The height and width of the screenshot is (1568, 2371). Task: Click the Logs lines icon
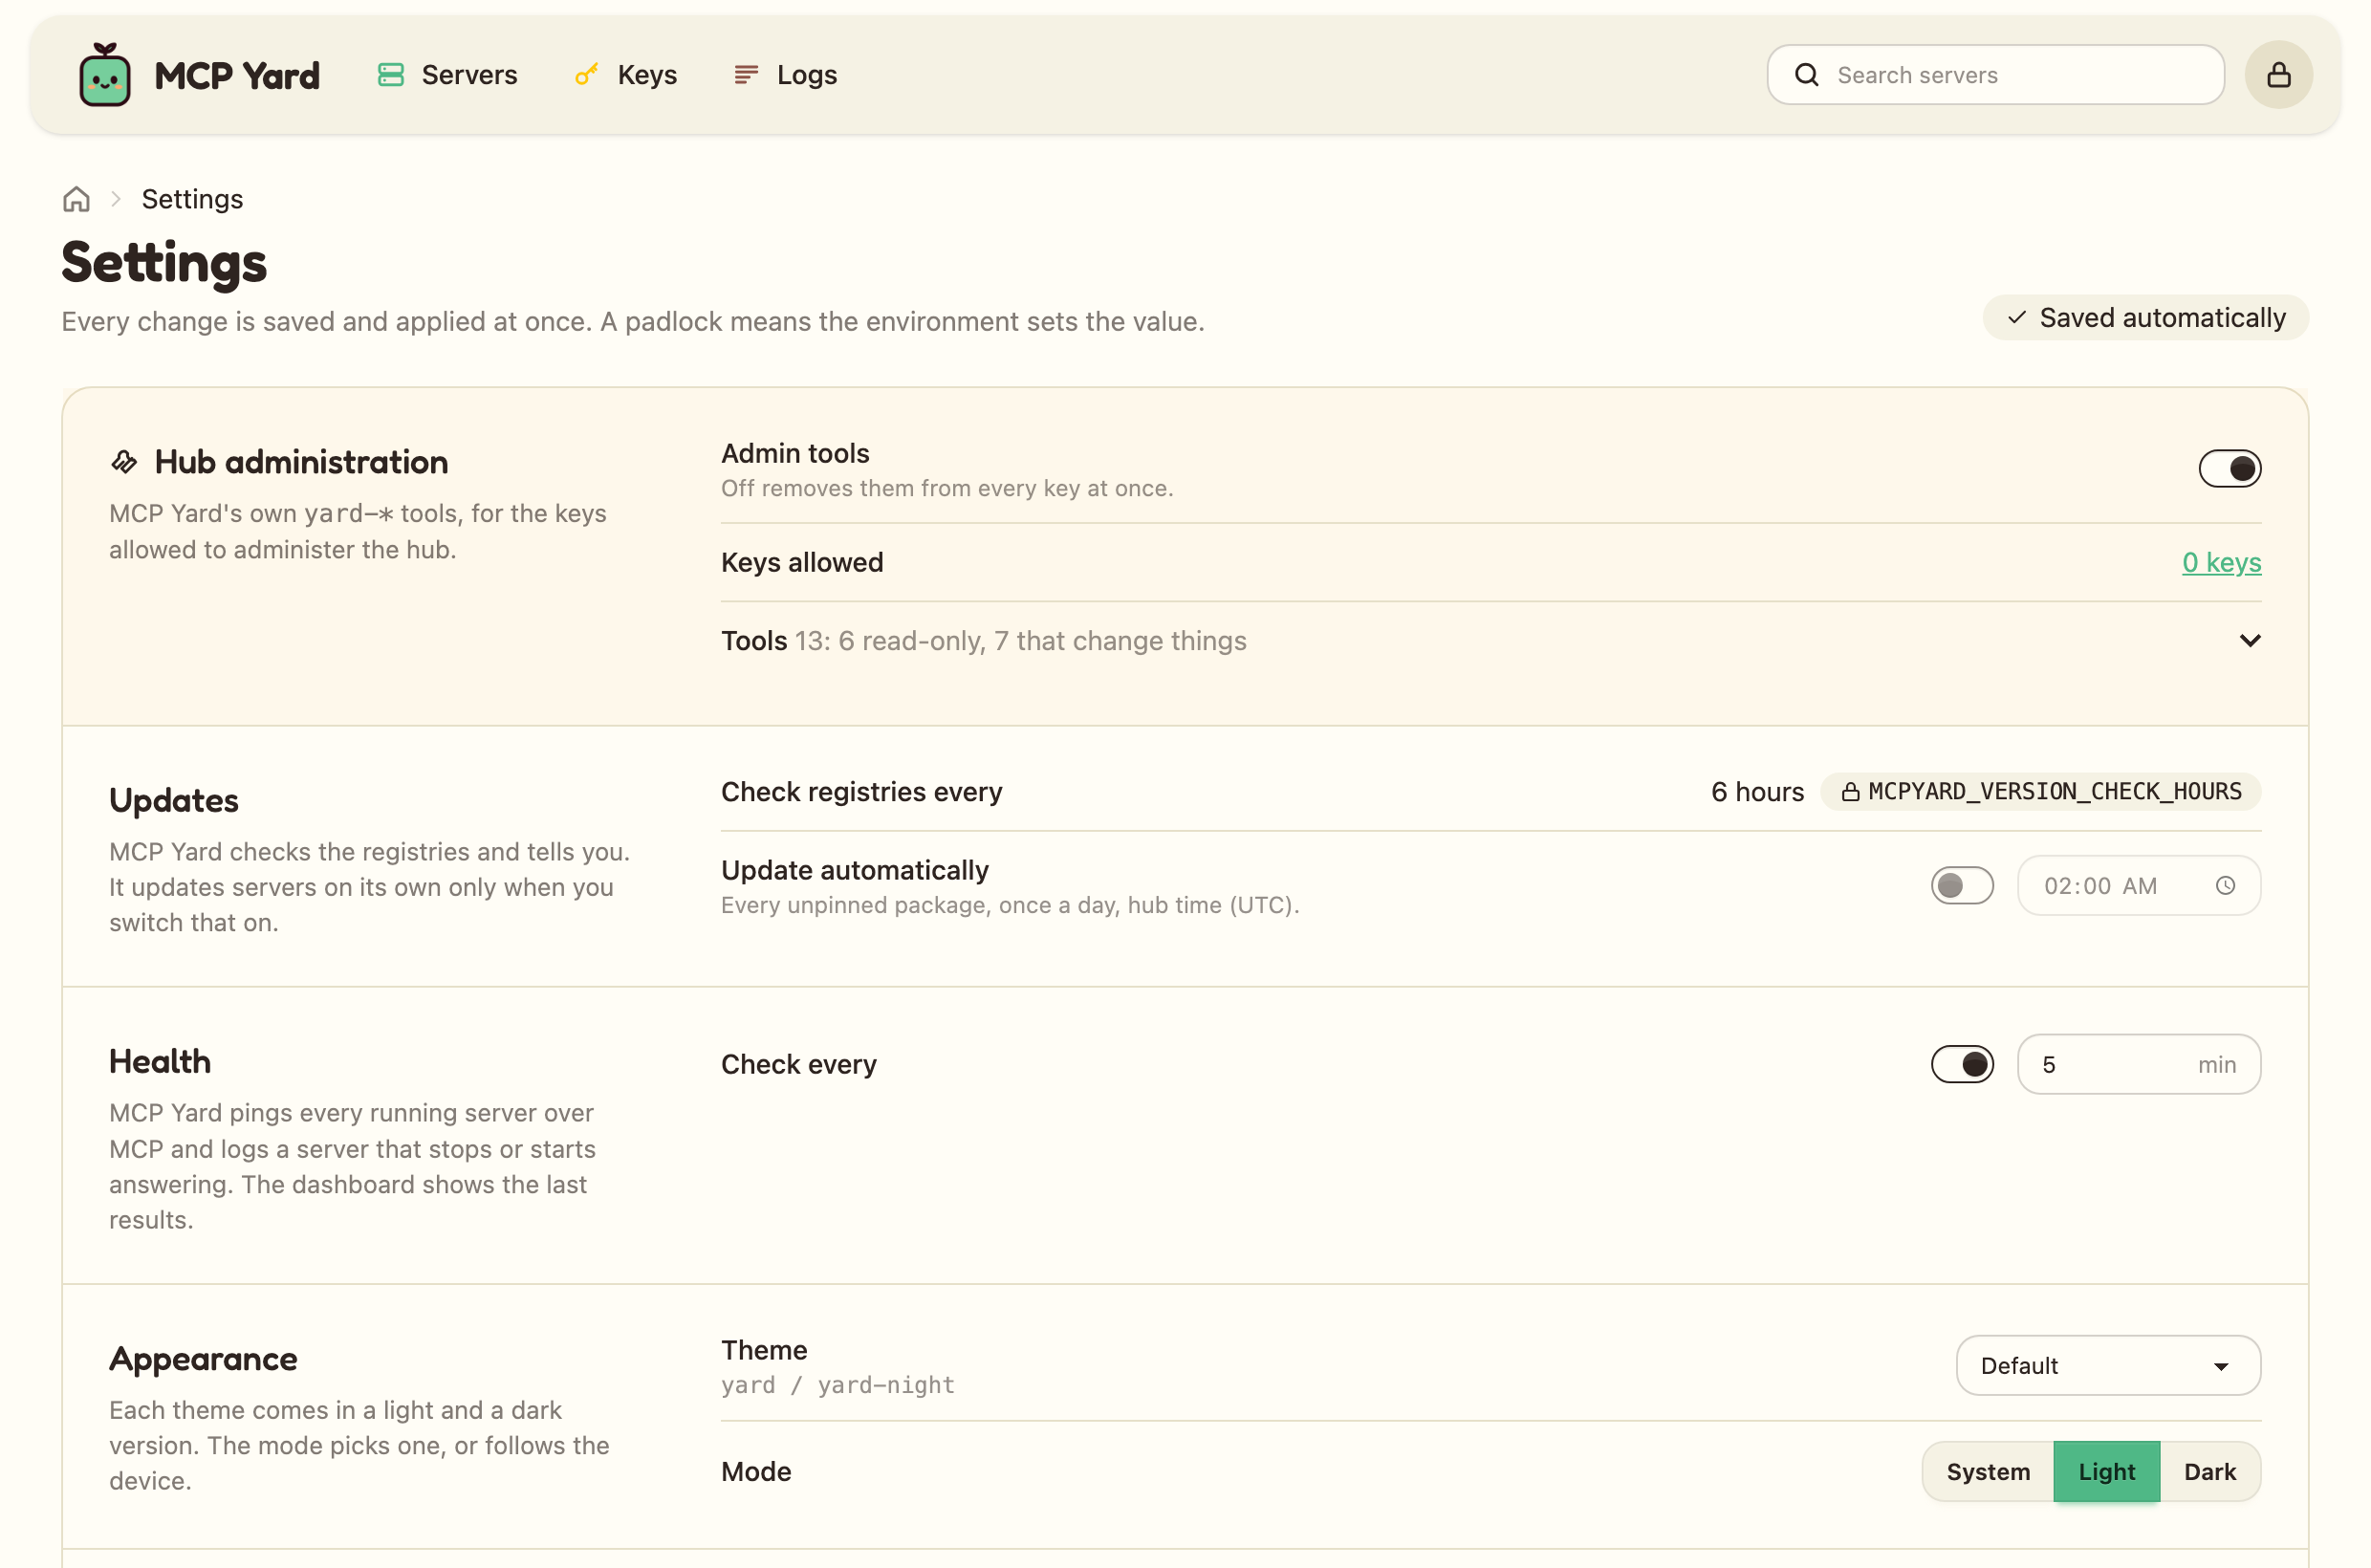pyautogui.click(x=746, y=75)
